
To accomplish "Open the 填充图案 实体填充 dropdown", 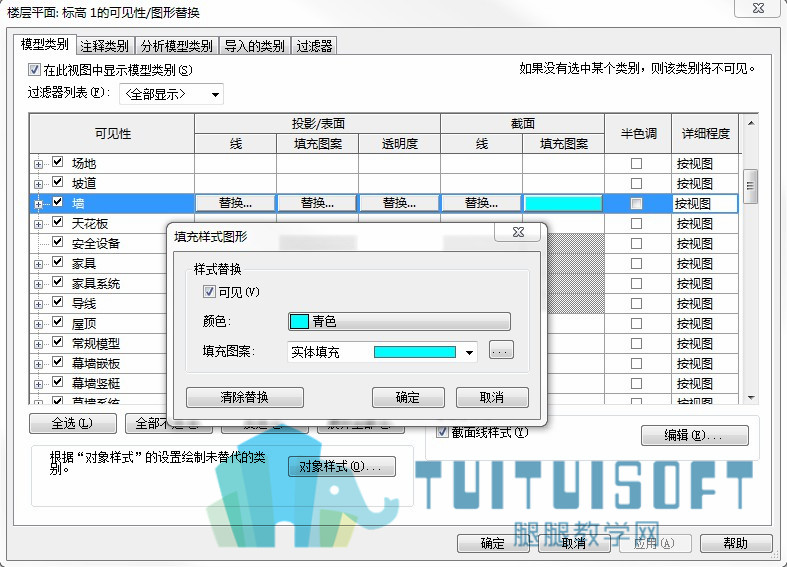I will point(382,352).
